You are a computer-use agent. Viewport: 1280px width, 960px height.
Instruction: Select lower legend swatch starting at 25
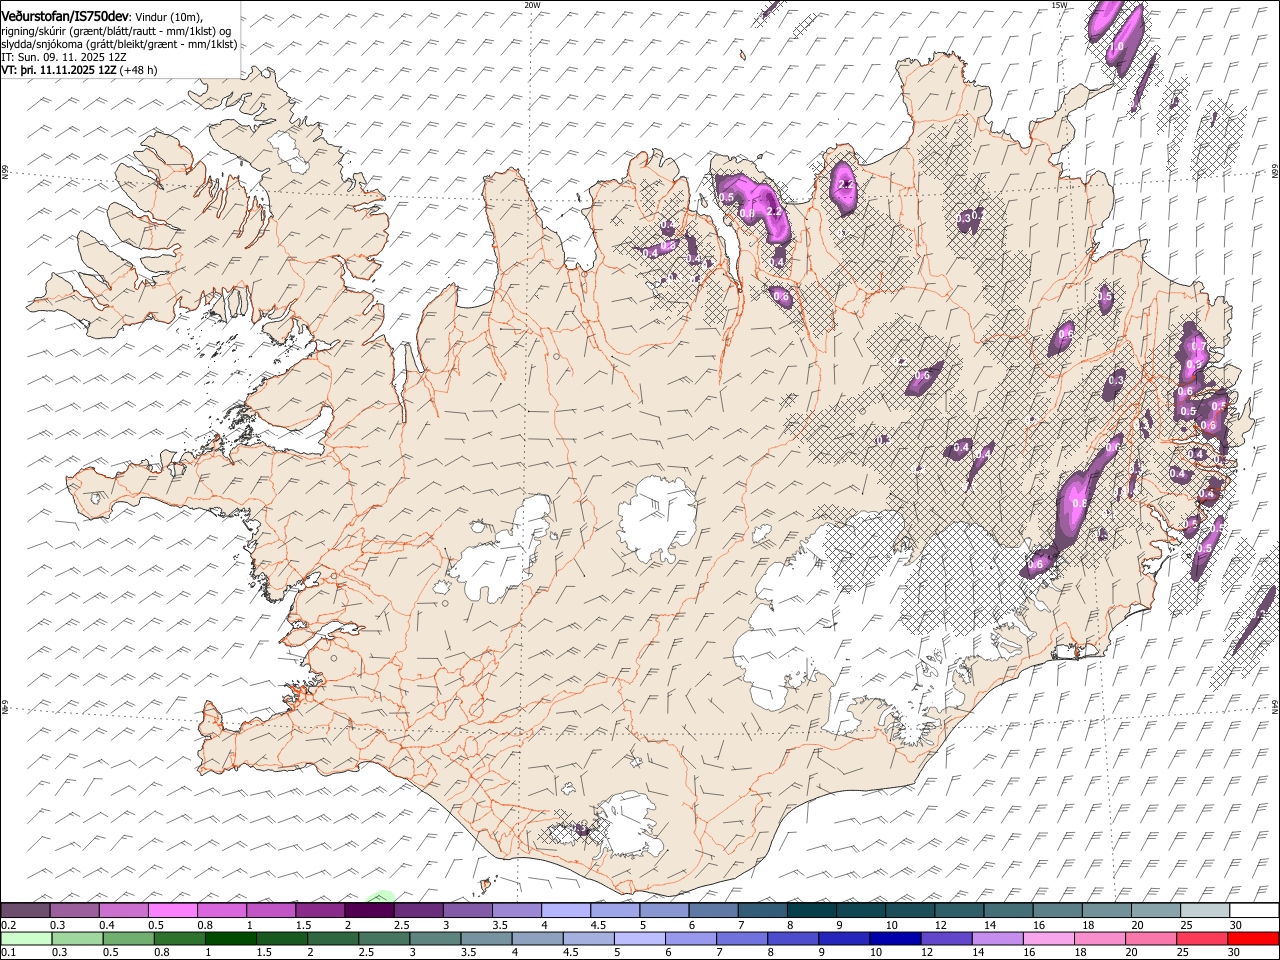(1200, 938)
